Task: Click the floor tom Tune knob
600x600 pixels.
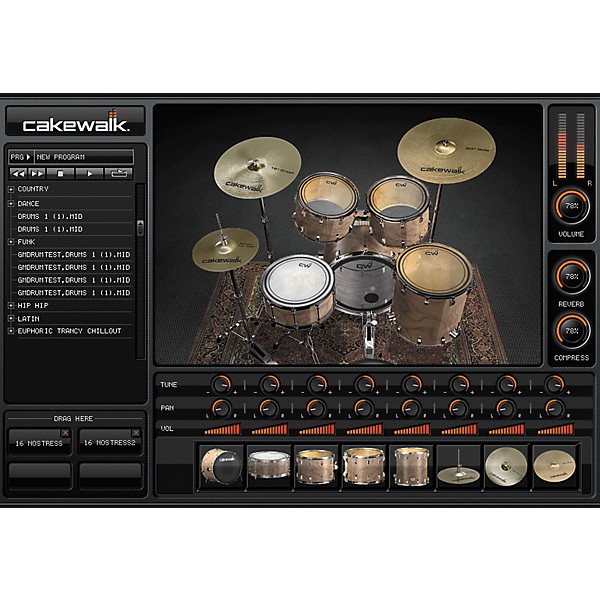Action: pos(412,385)
